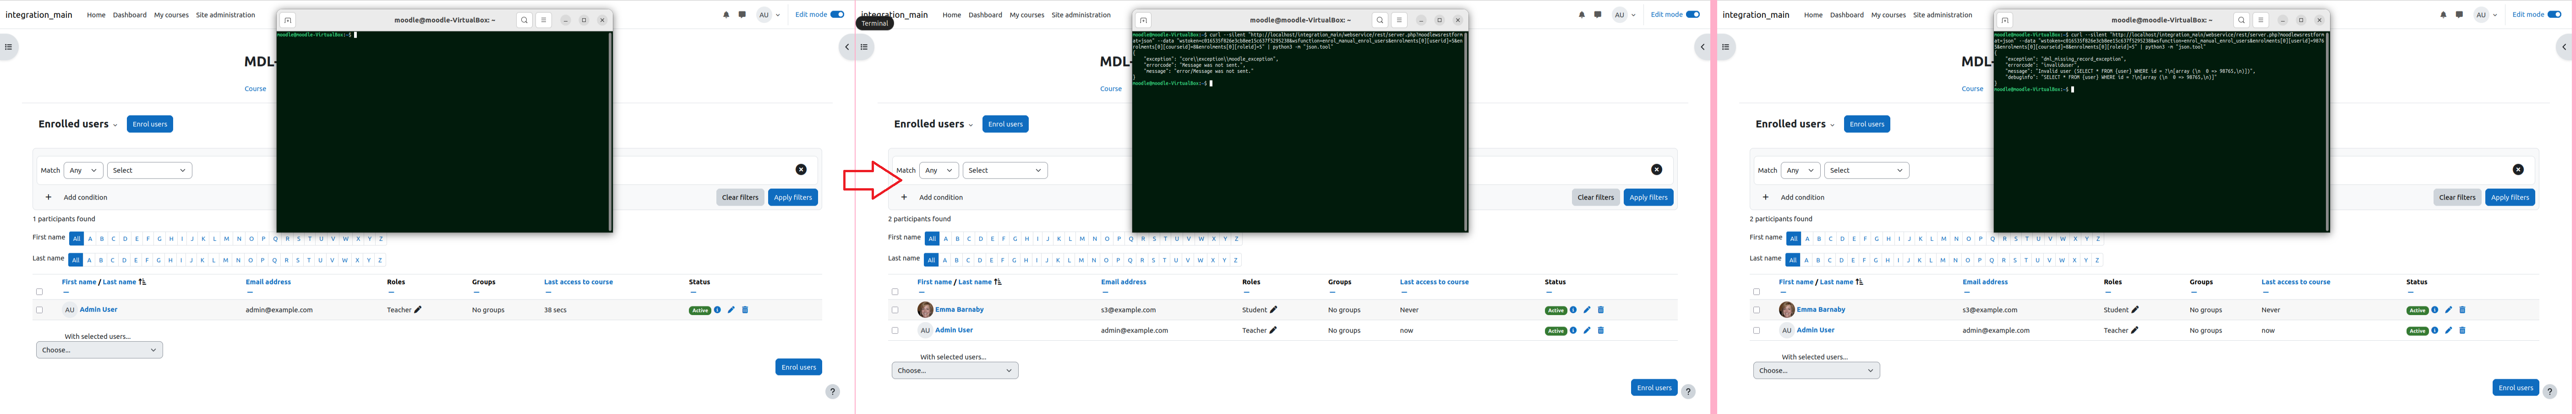2576x414 pixels.
Task: Open 'Choose...' bulk actions dropdown, first screenshot
Action: (99, 350)
